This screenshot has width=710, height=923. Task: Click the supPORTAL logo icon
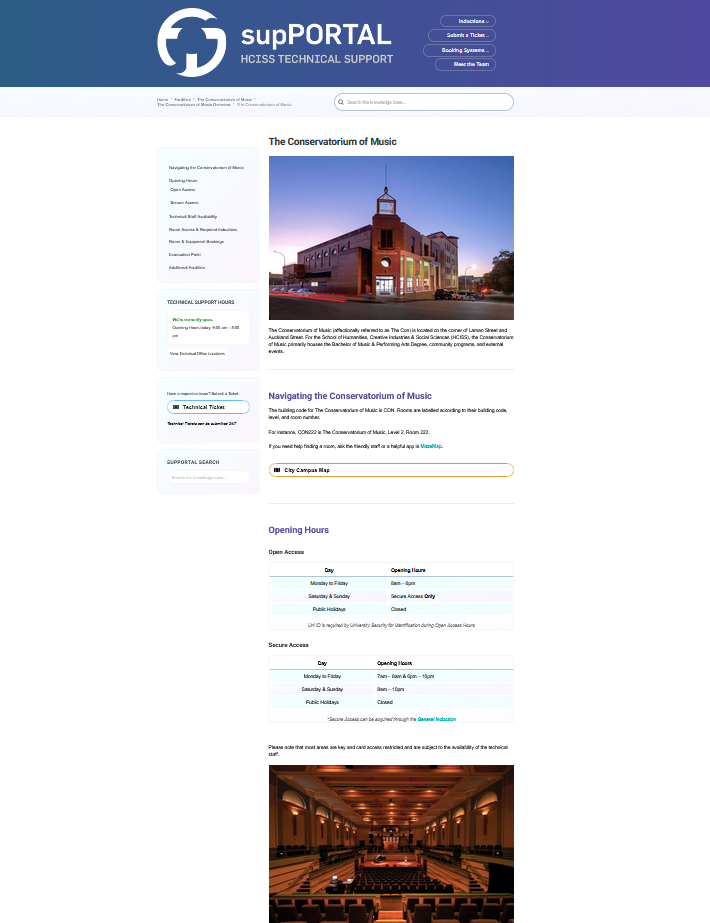192,42
